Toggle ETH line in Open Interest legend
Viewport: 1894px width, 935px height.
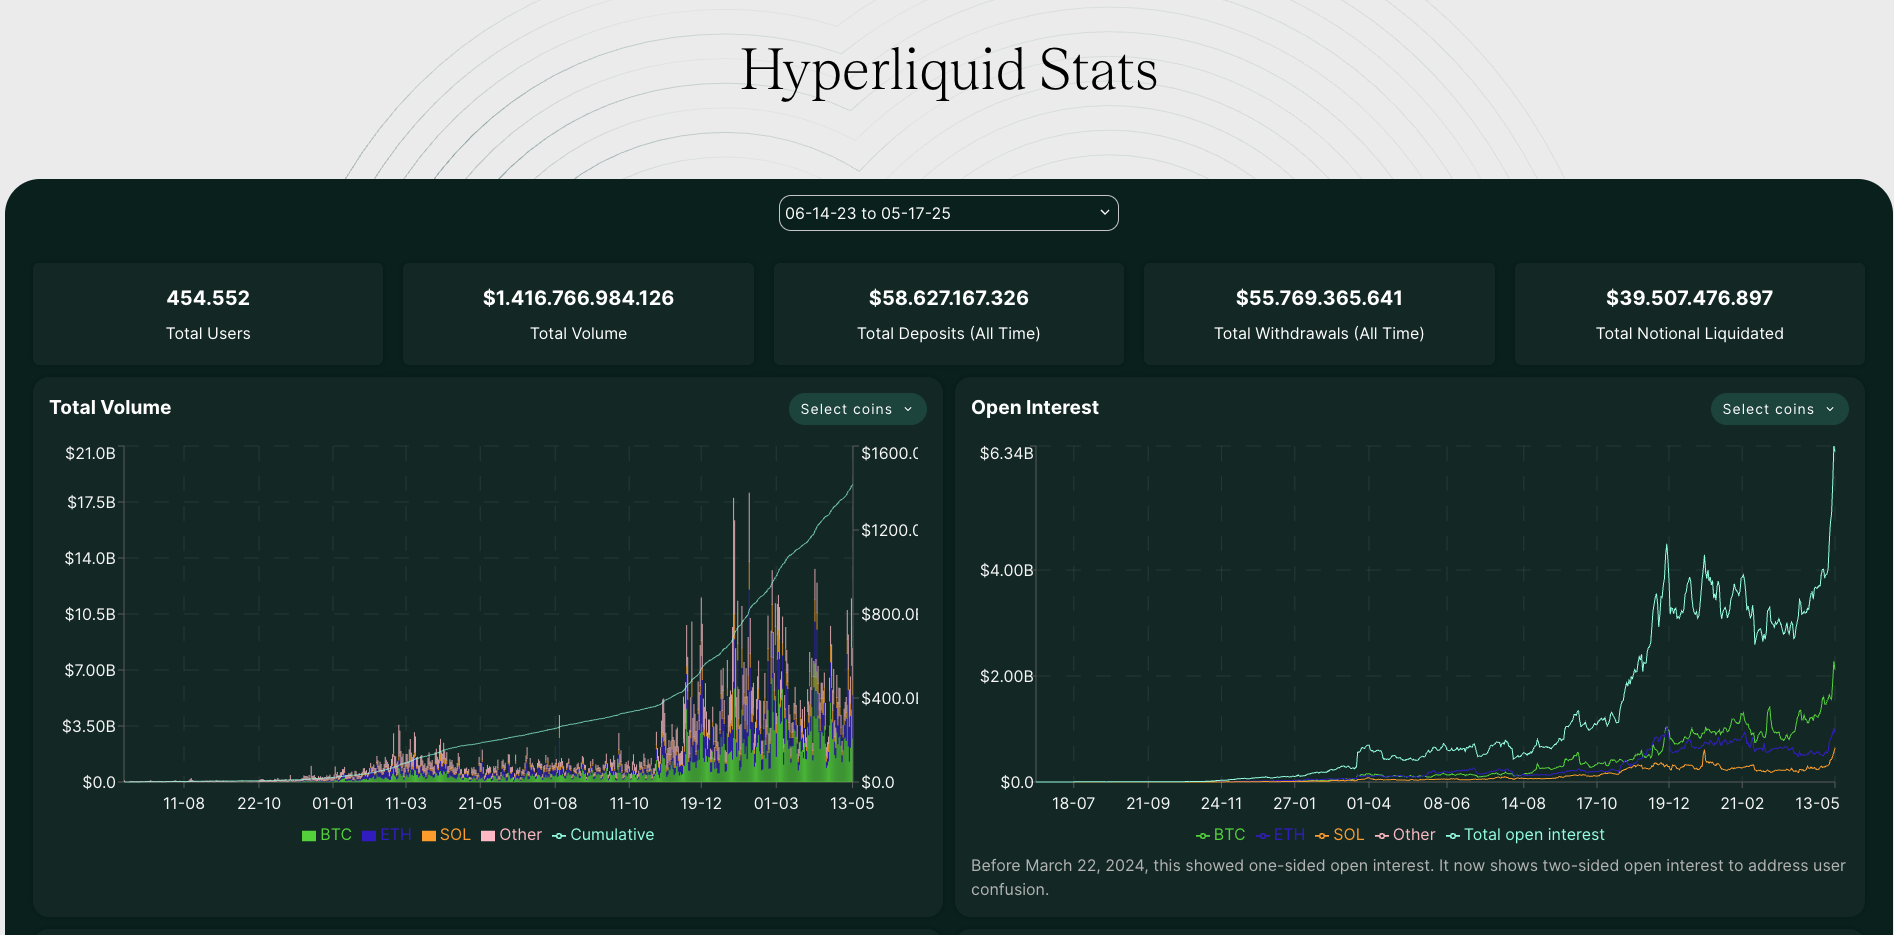[x=1281, y=835]
